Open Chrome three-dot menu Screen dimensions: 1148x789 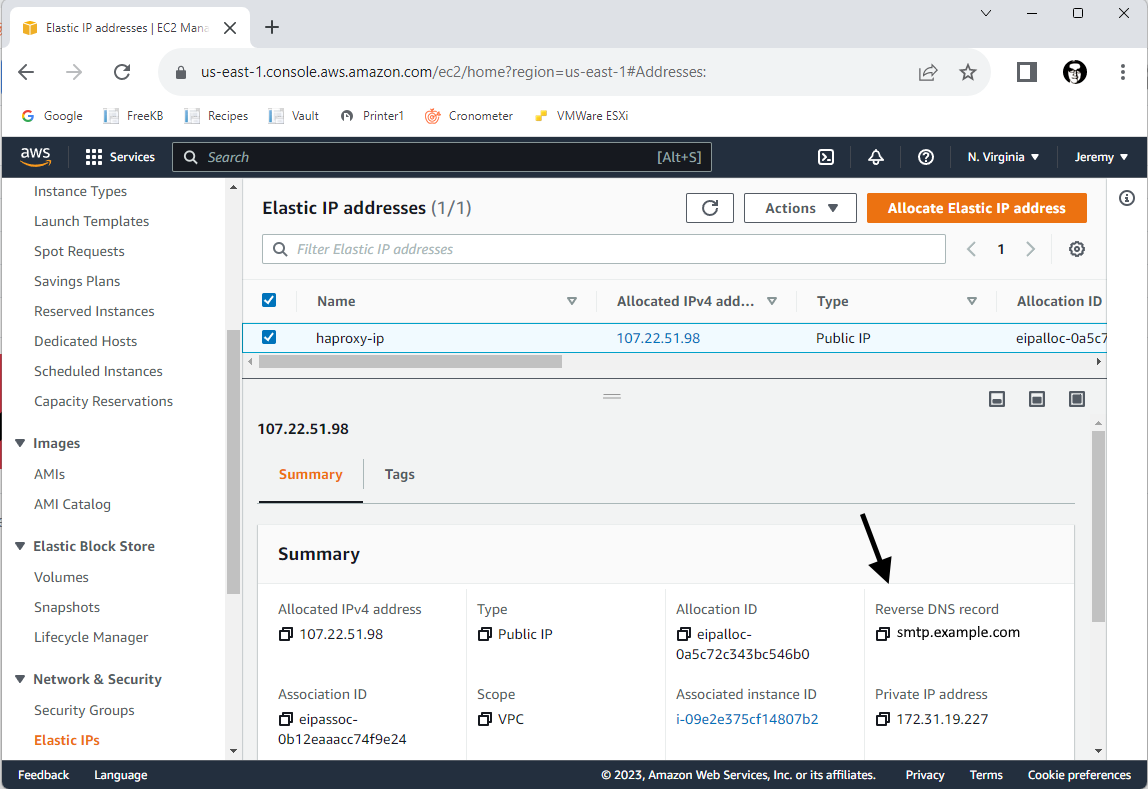pos(1122,72)
